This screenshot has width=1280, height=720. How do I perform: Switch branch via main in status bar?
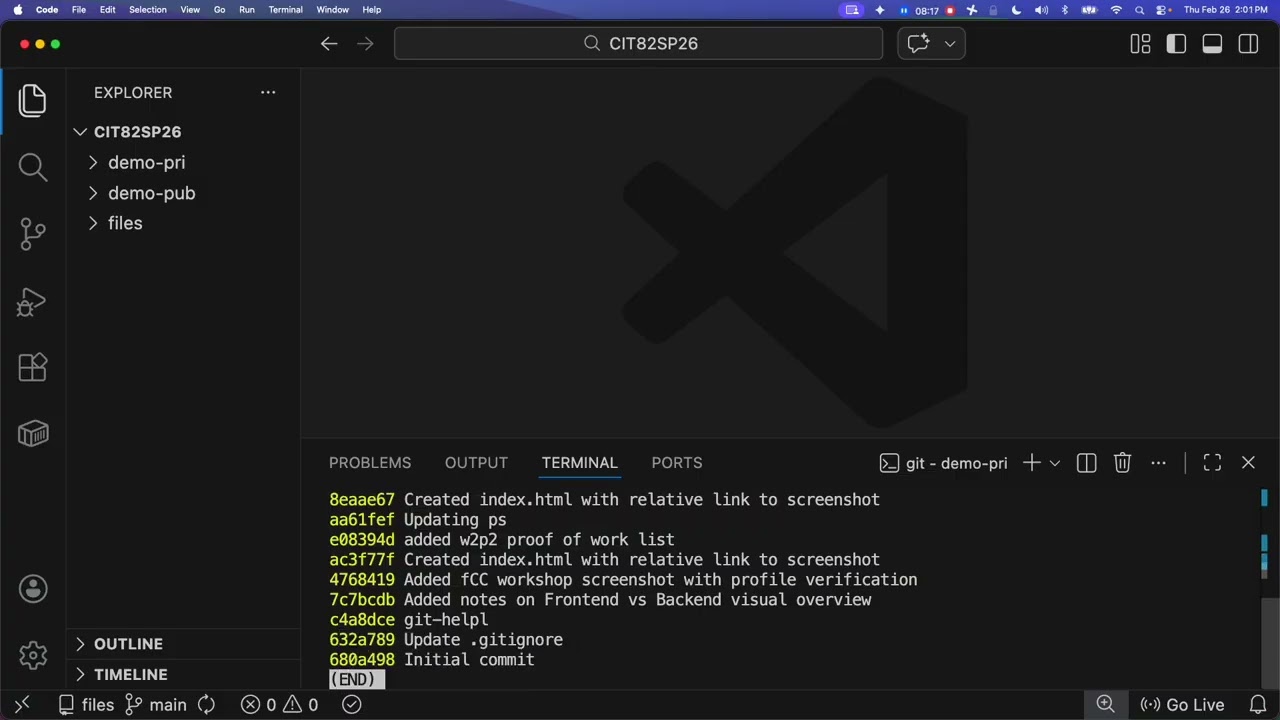(156, 705)
